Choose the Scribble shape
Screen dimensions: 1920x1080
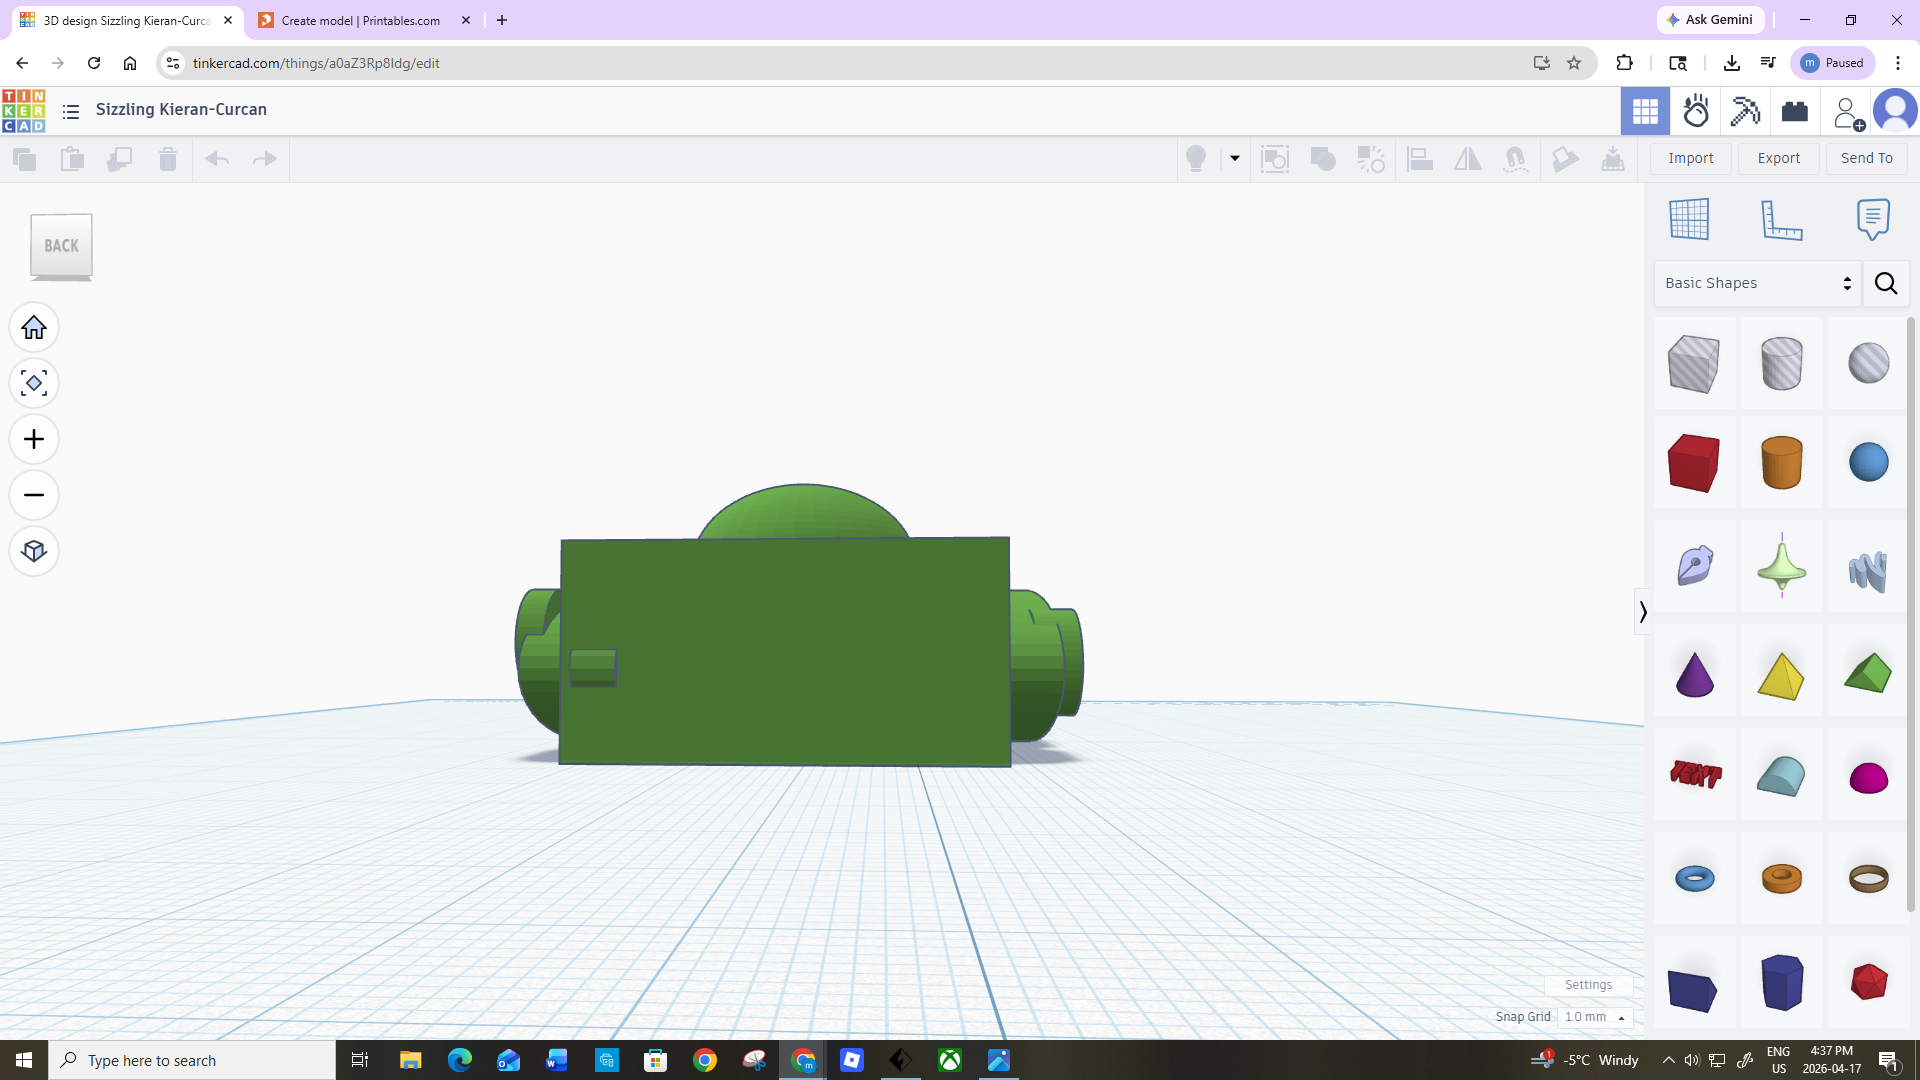1694,566
